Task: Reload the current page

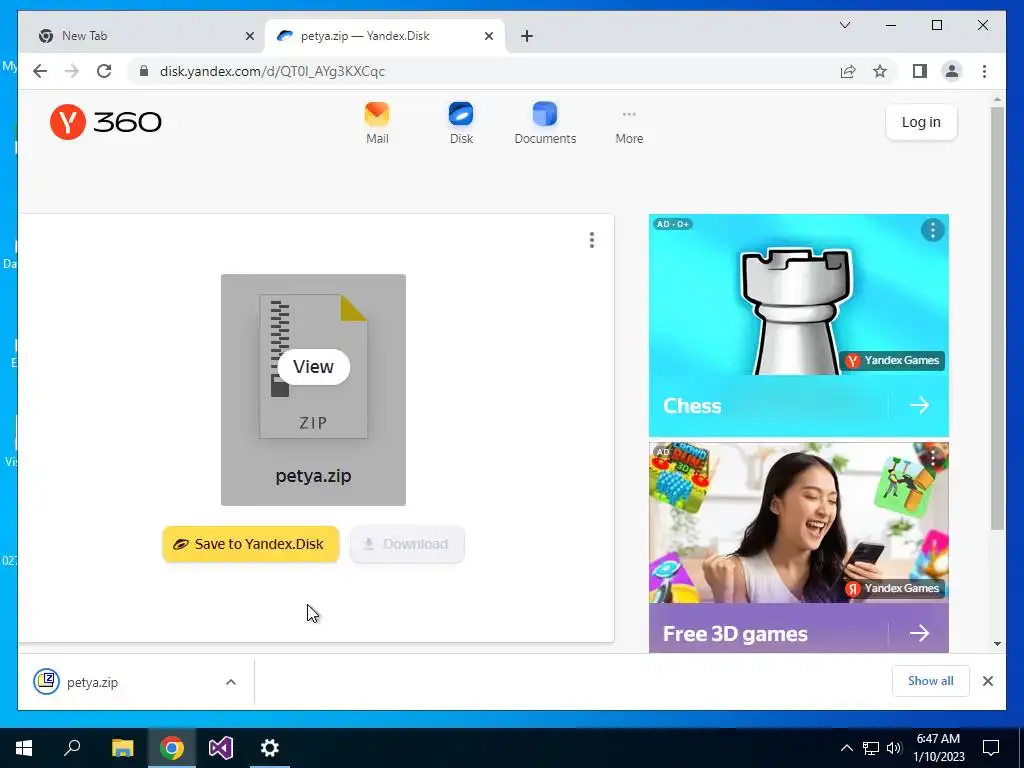Action: [104, 71]
